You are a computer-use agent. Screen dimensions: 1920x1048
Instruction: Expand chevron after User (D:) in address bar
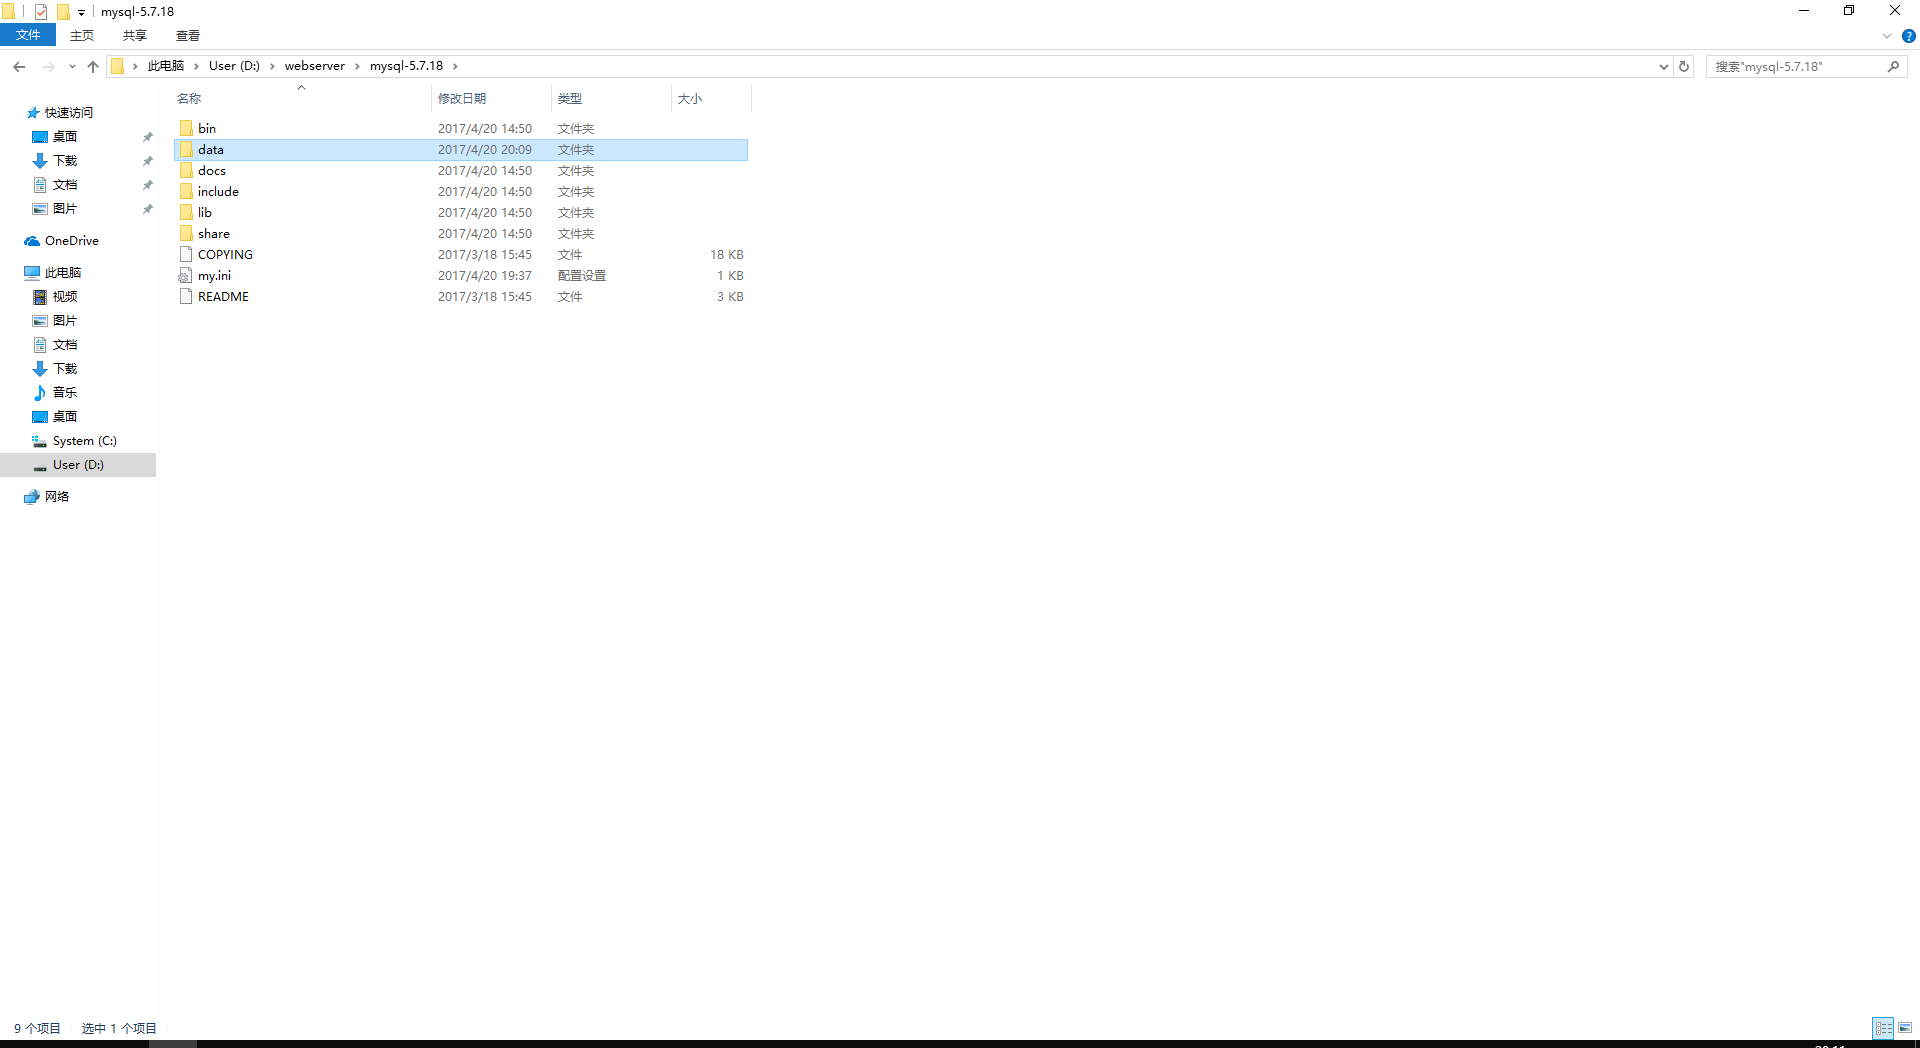(x=272, y=66)
